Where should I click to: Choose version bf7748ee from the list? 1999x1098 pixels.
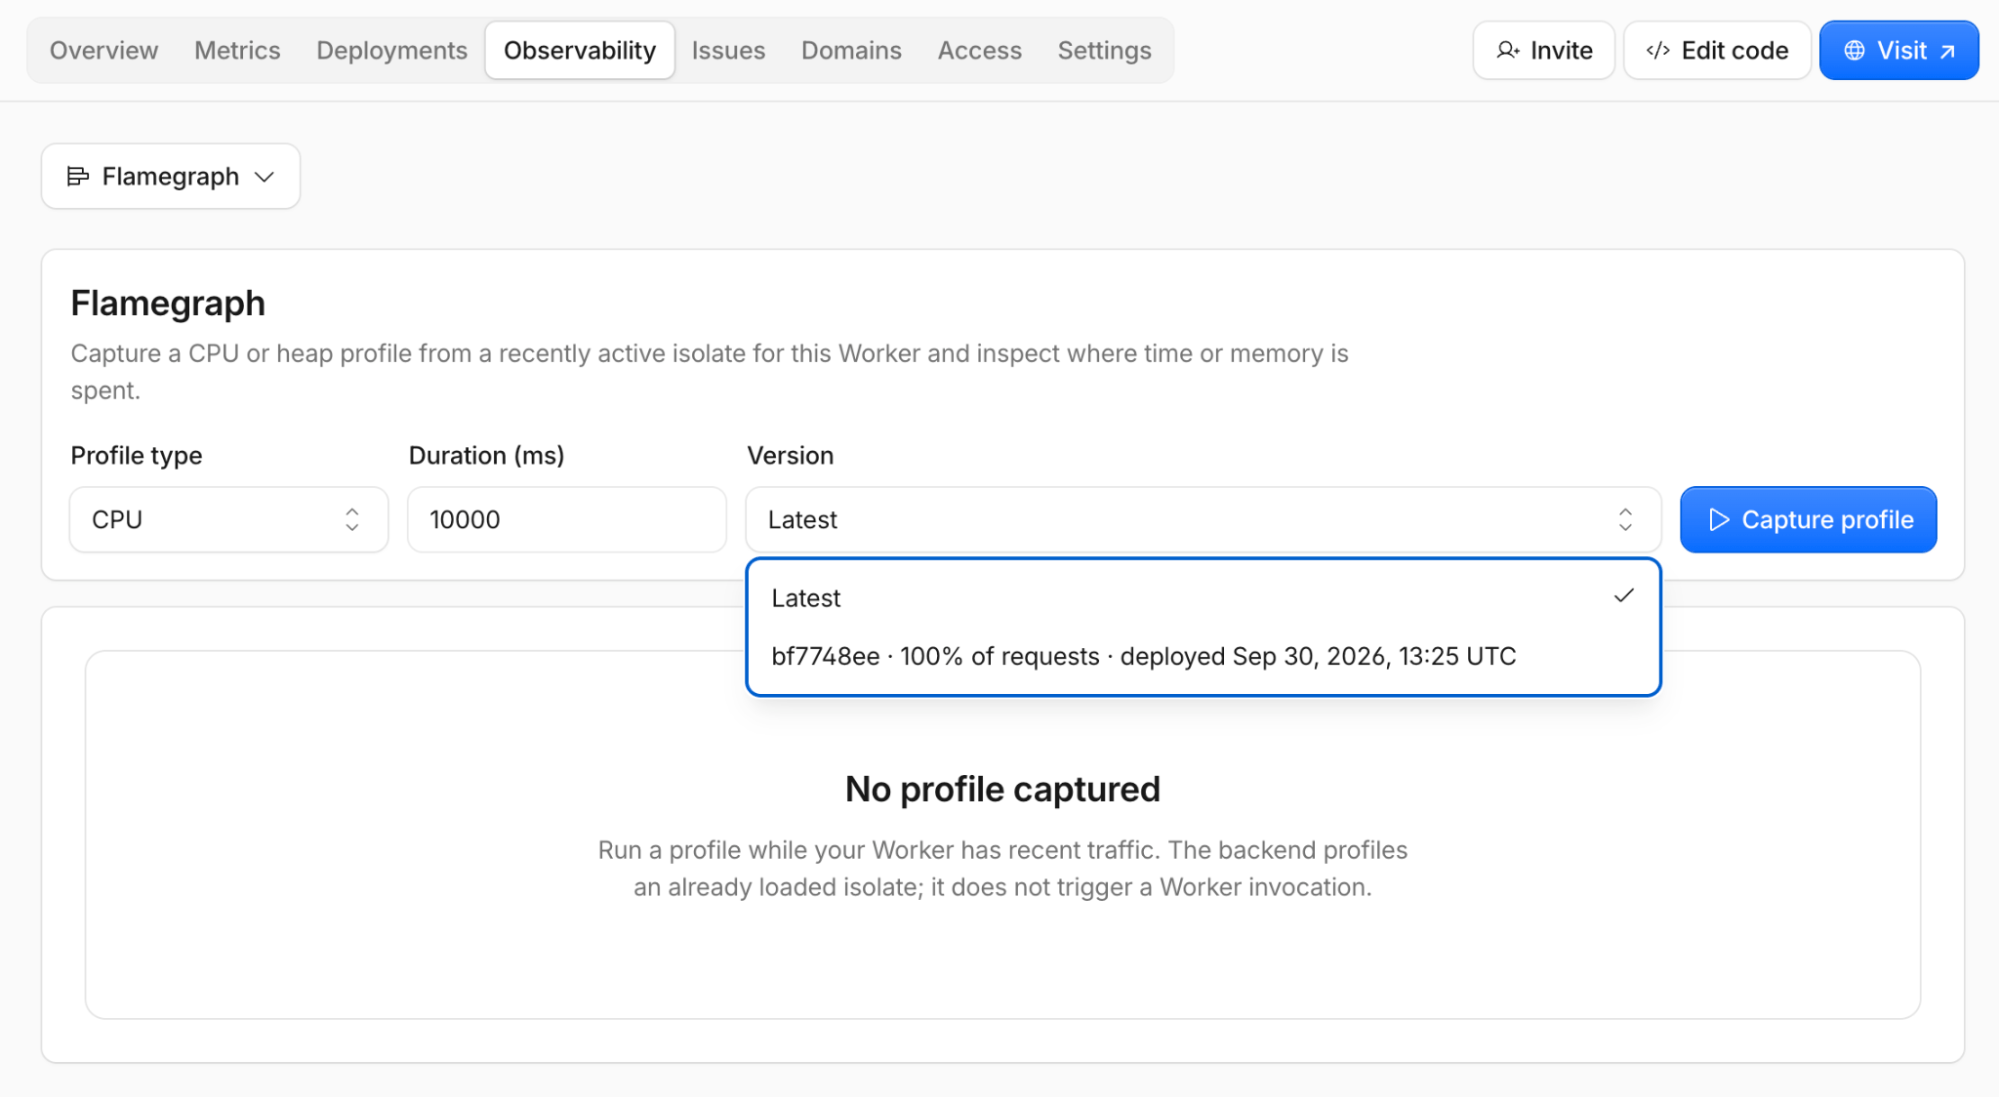(1203, 656)
